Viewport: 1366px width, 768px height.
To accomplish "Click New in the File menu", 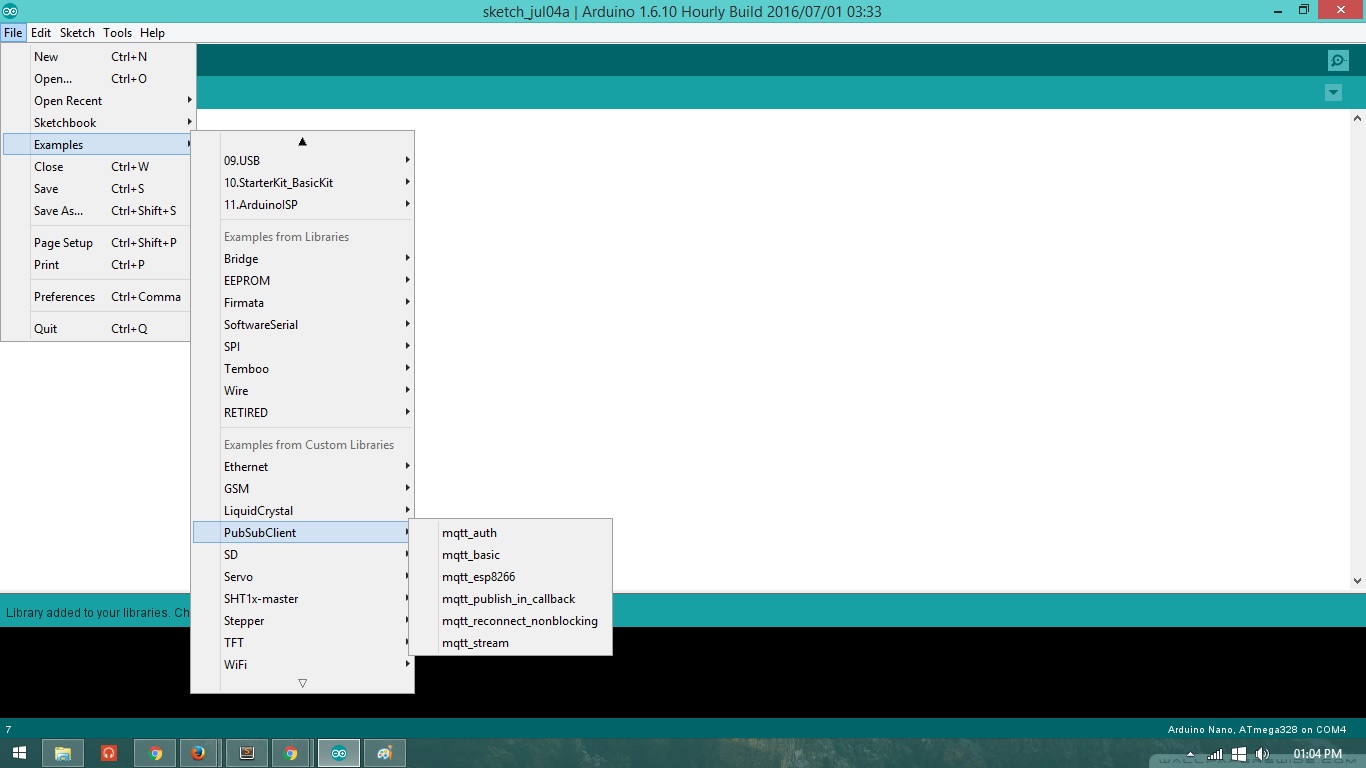I will pyautogui.click(x=98, y=57).
